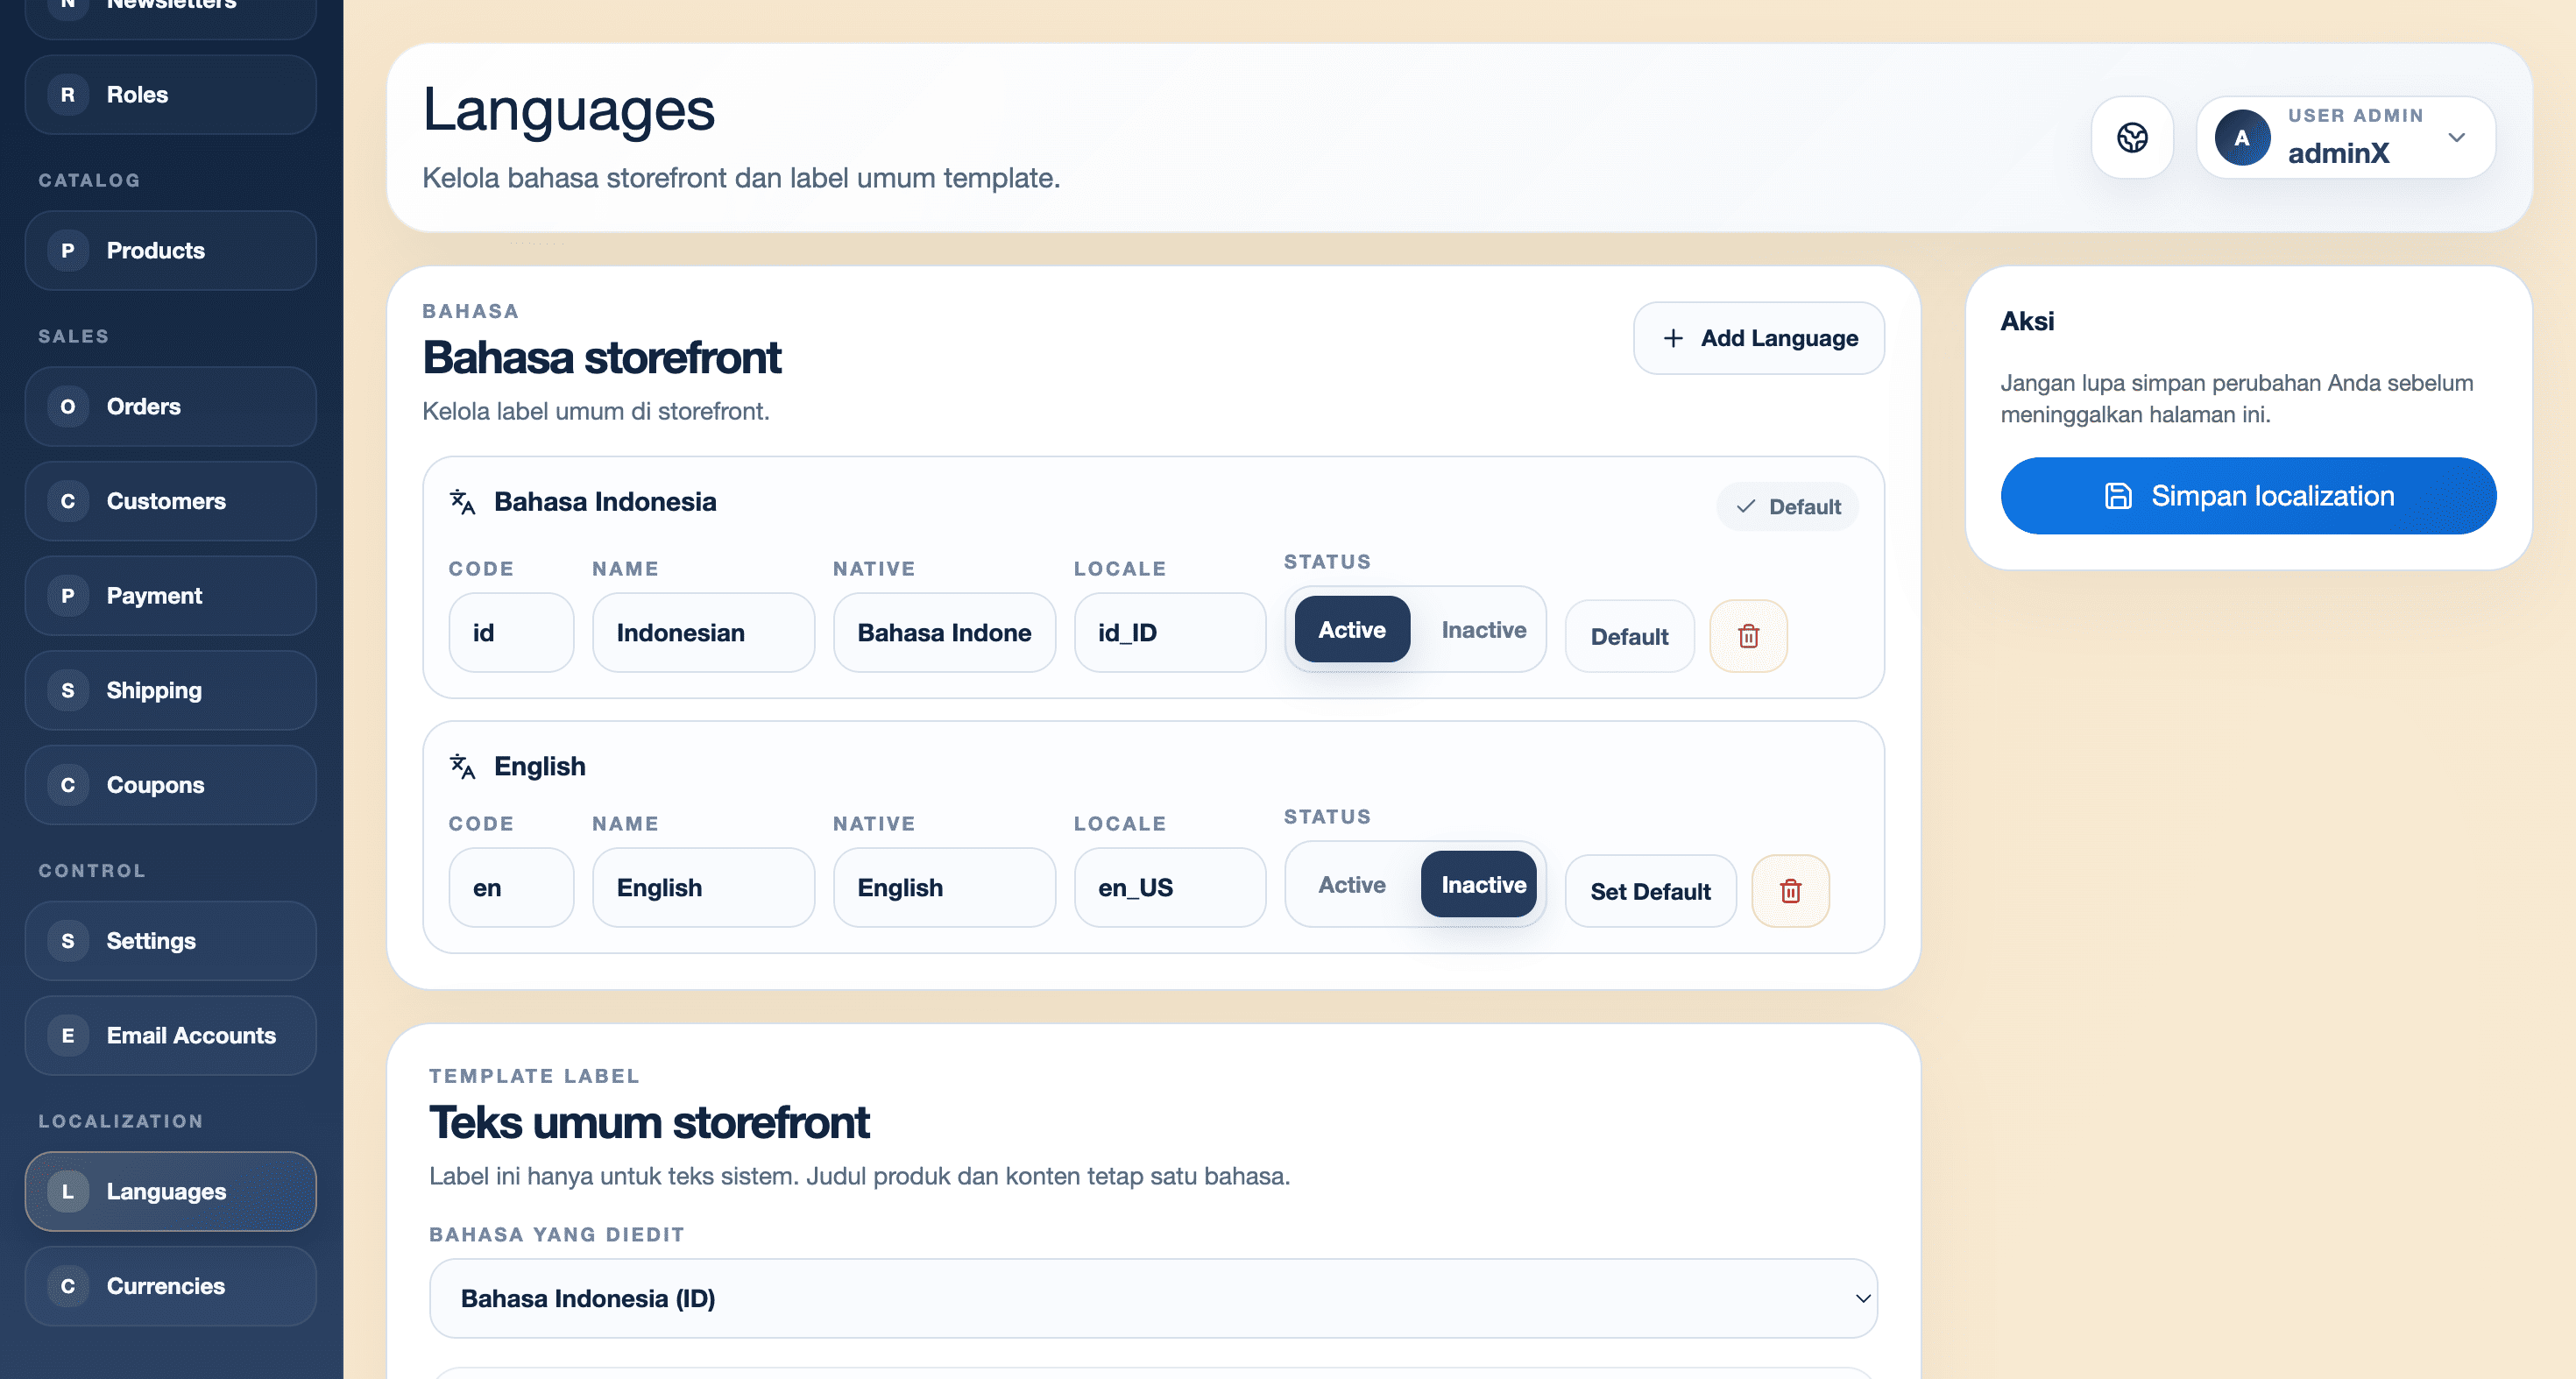Delete the Bahasa Indonesia language row

click(1748, 636)
